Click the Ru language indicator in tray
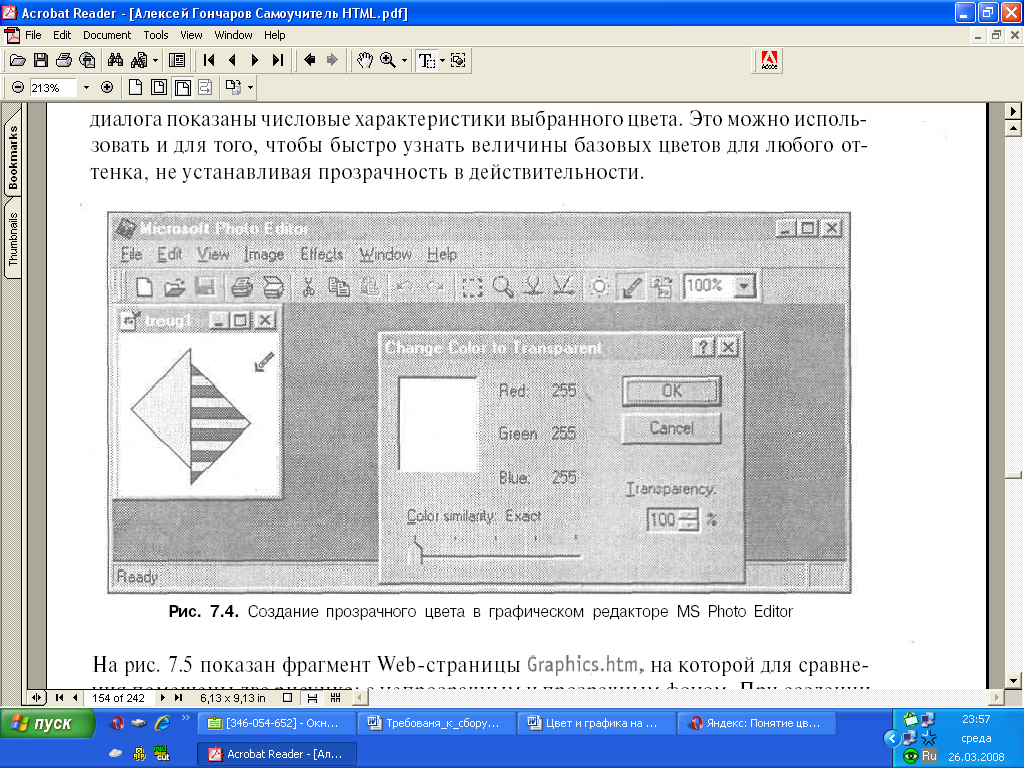This screenshot has height=768, width=1024. point(929,756)
